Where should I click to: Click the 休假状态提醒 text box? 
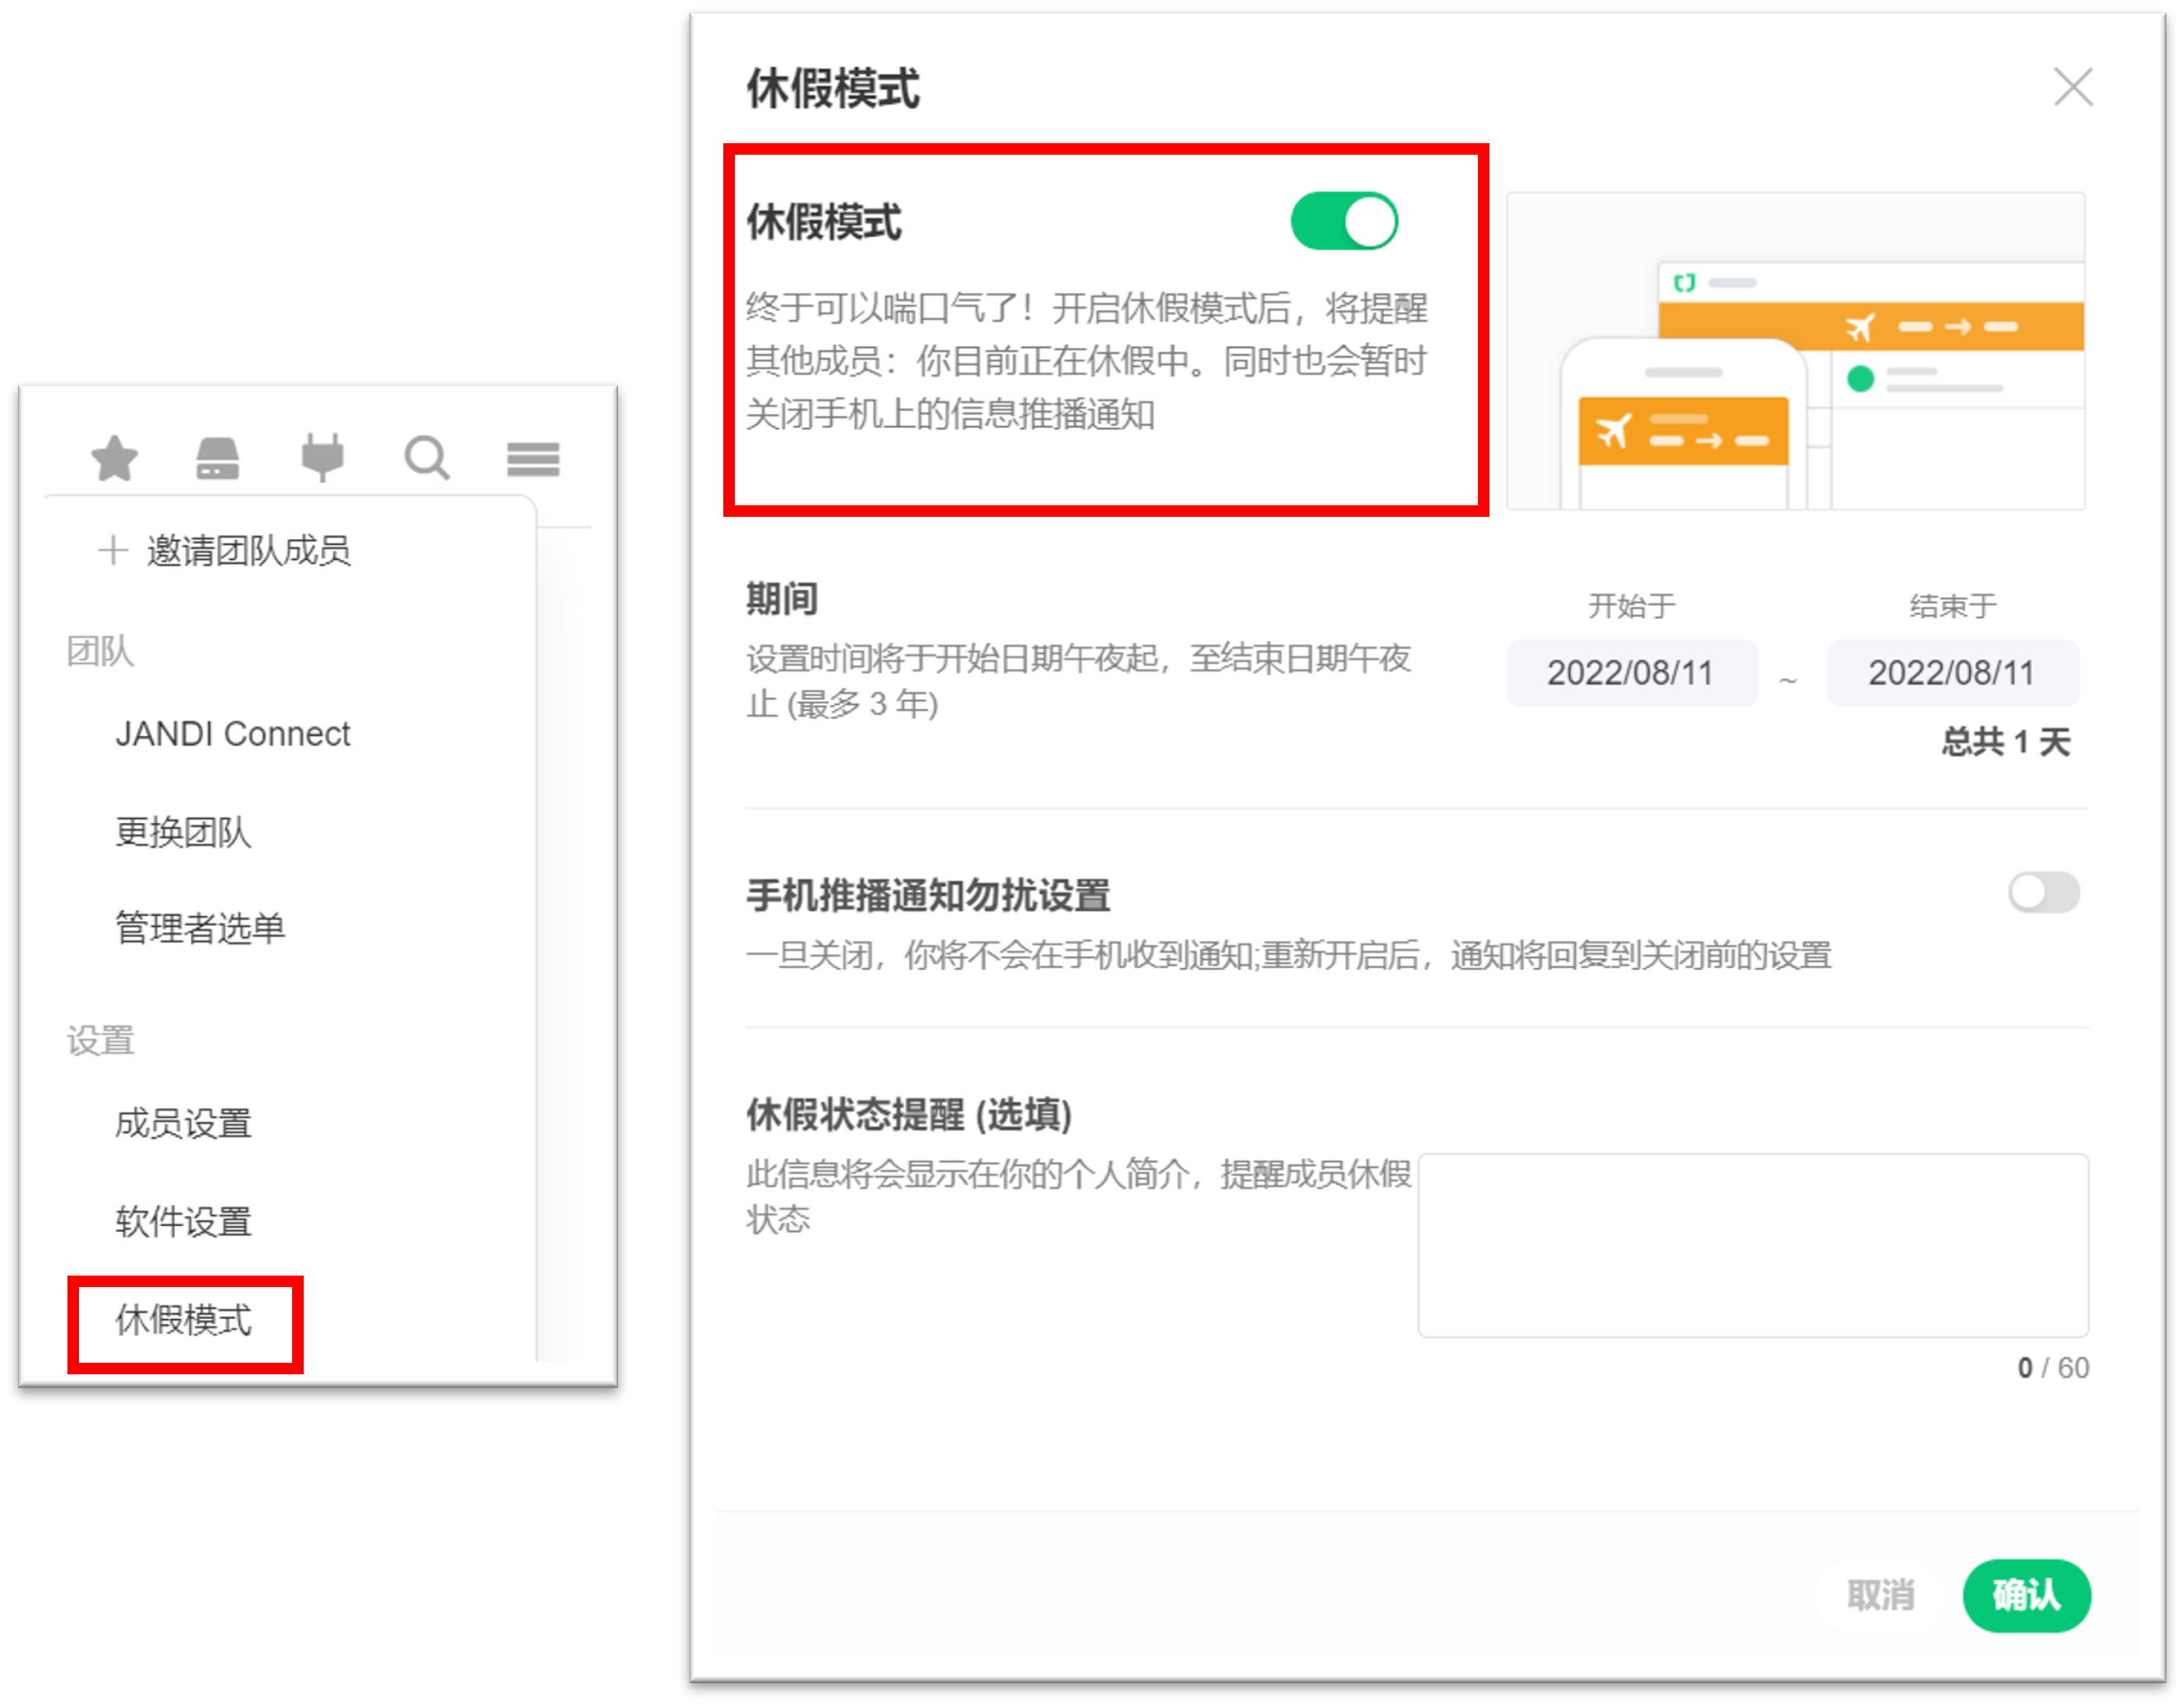(1752, 1245)
